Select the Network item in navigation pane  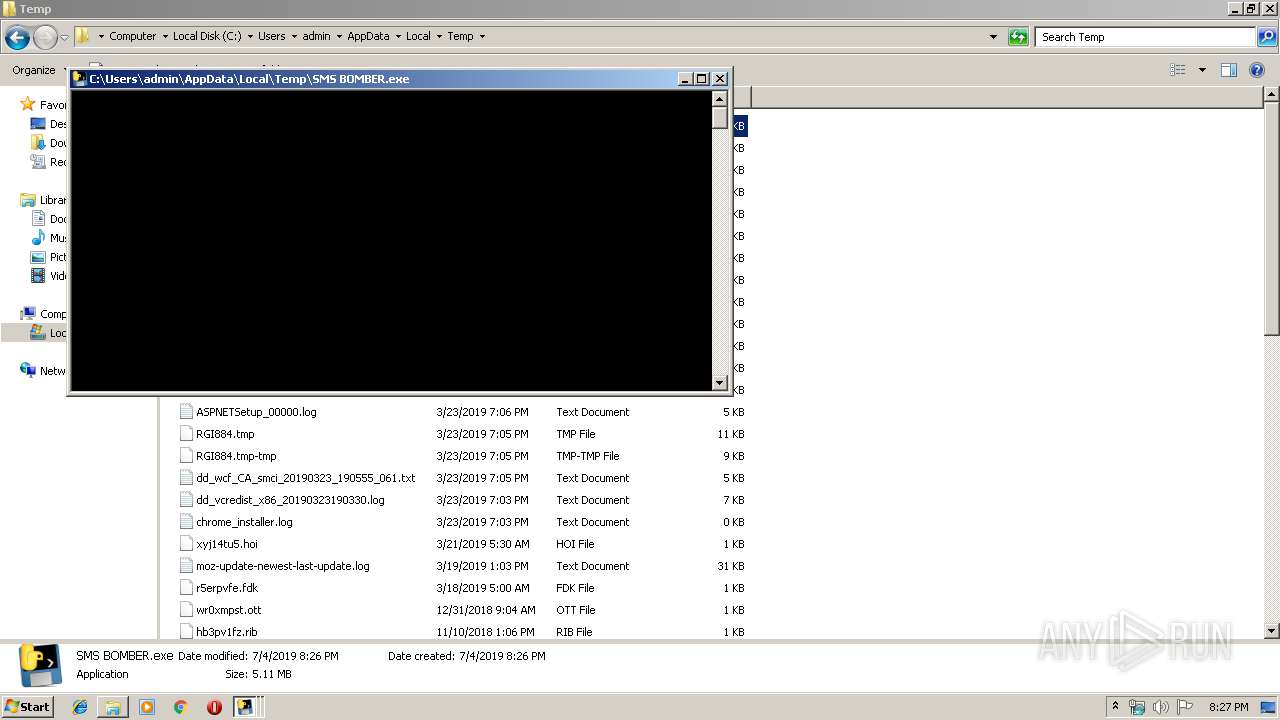[42, 371]
